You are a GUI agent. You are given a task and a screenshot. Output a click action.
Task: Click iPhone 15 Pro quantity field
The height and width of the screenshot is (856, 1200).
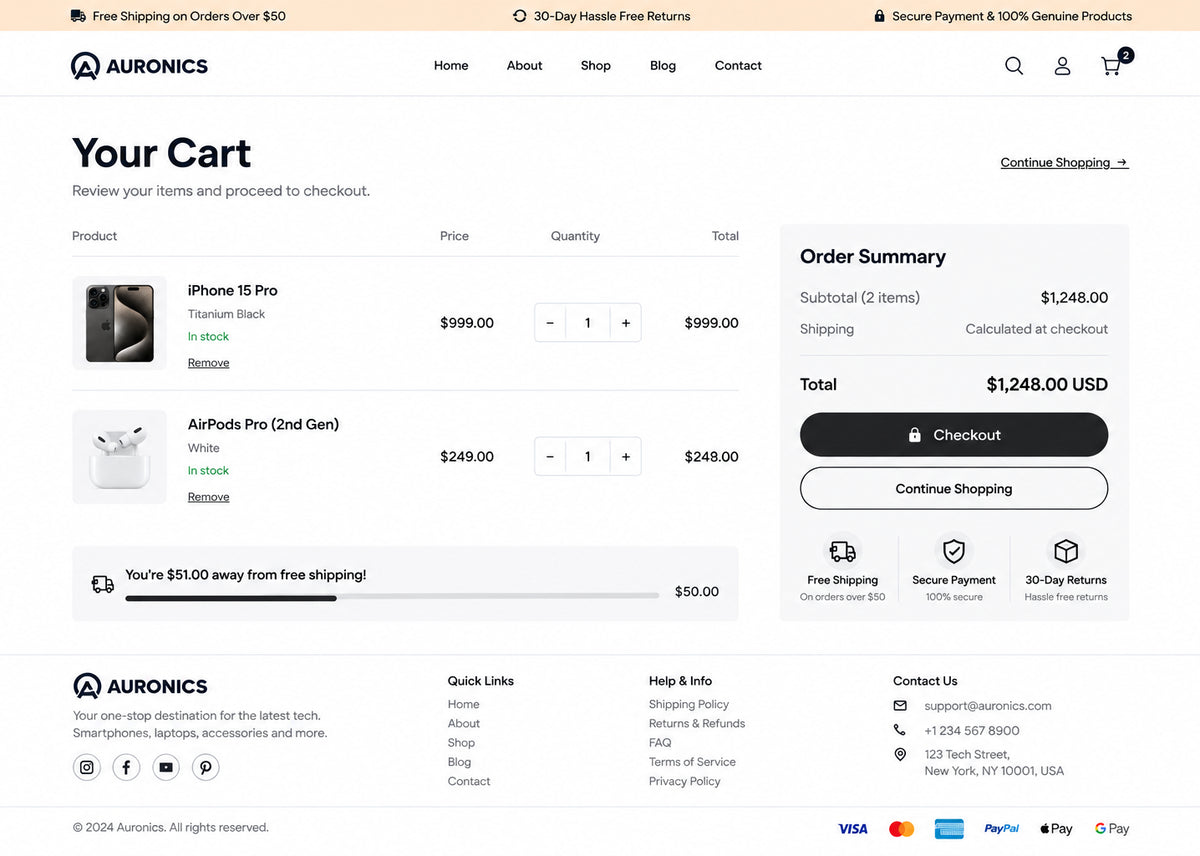pyautogui.click(x=588, y=323)
